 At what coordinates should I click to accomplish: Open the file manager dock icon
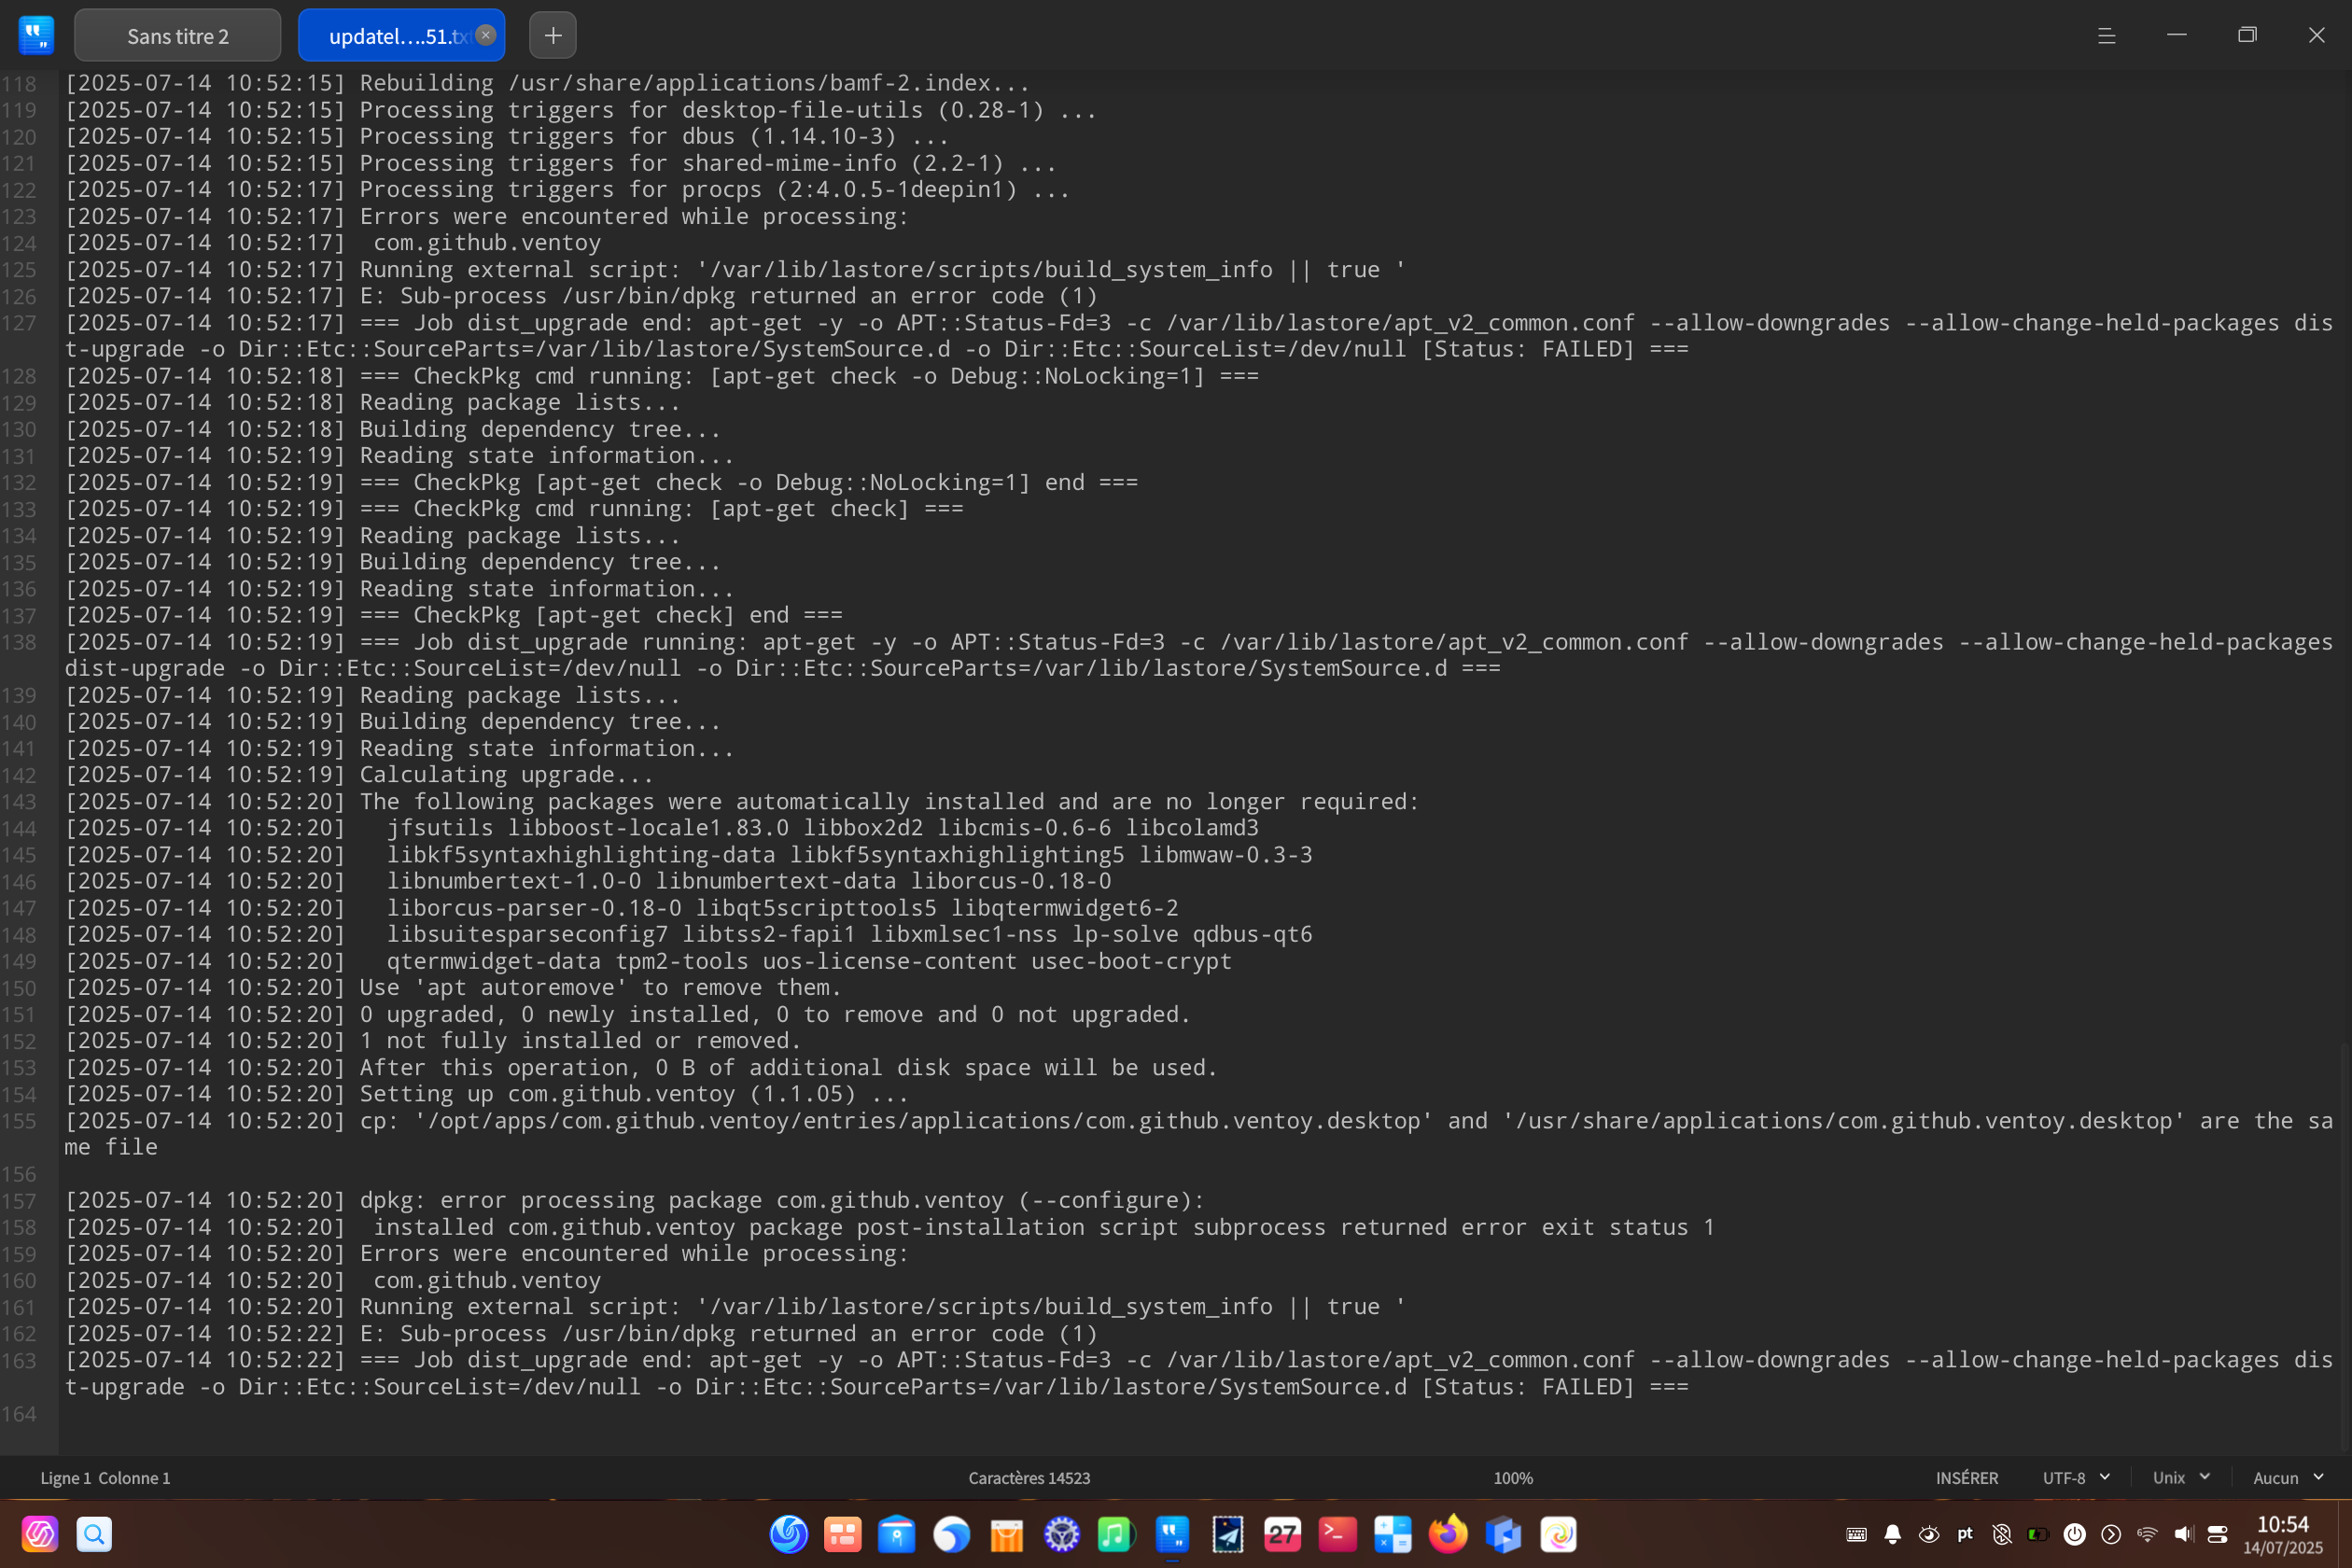[x=896, y=1533]
